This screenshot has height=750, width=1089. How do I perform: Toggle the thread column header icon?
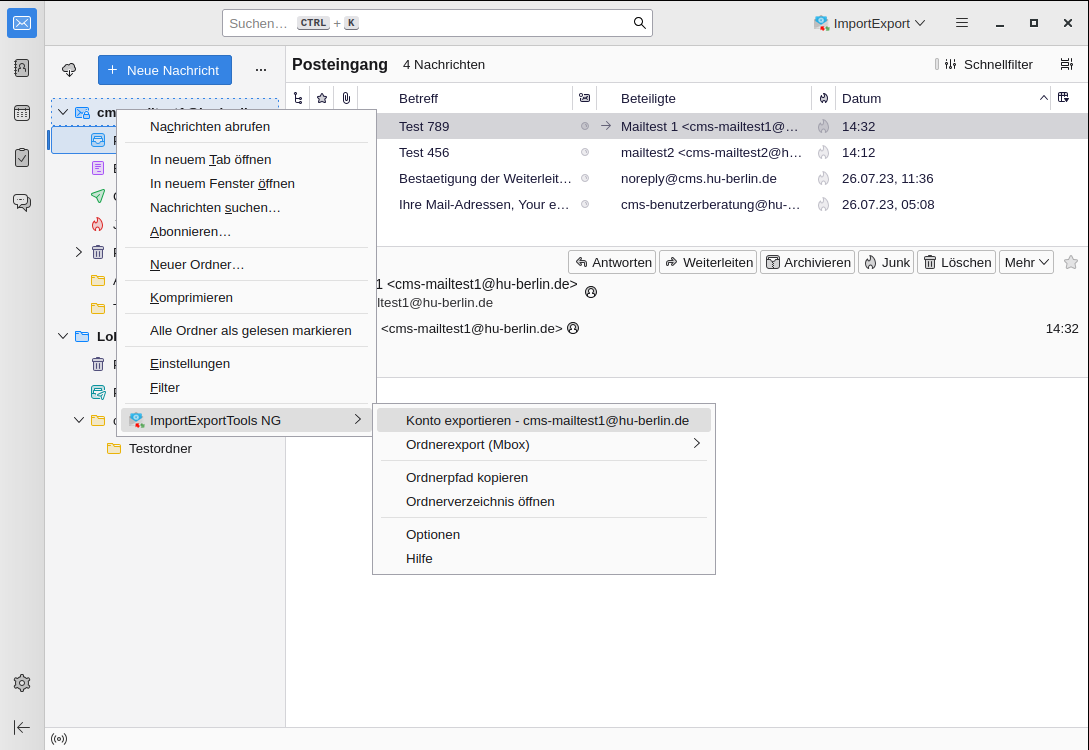click(297, 98)
